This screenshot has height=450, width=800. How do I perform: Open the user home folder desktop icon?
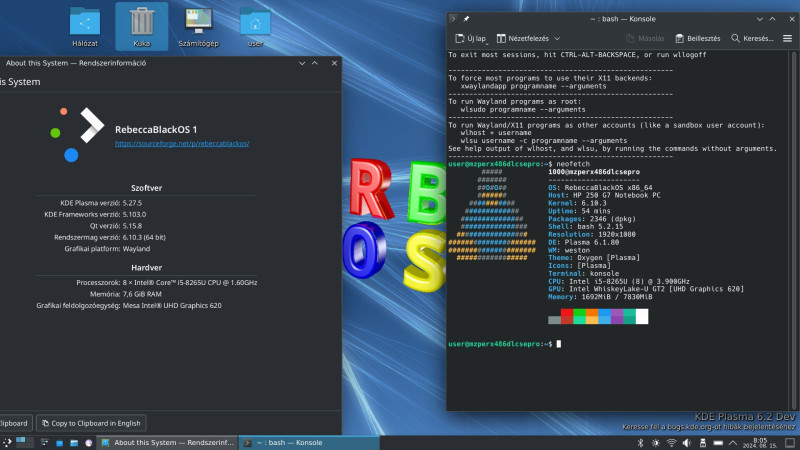[x=255, y=27]
